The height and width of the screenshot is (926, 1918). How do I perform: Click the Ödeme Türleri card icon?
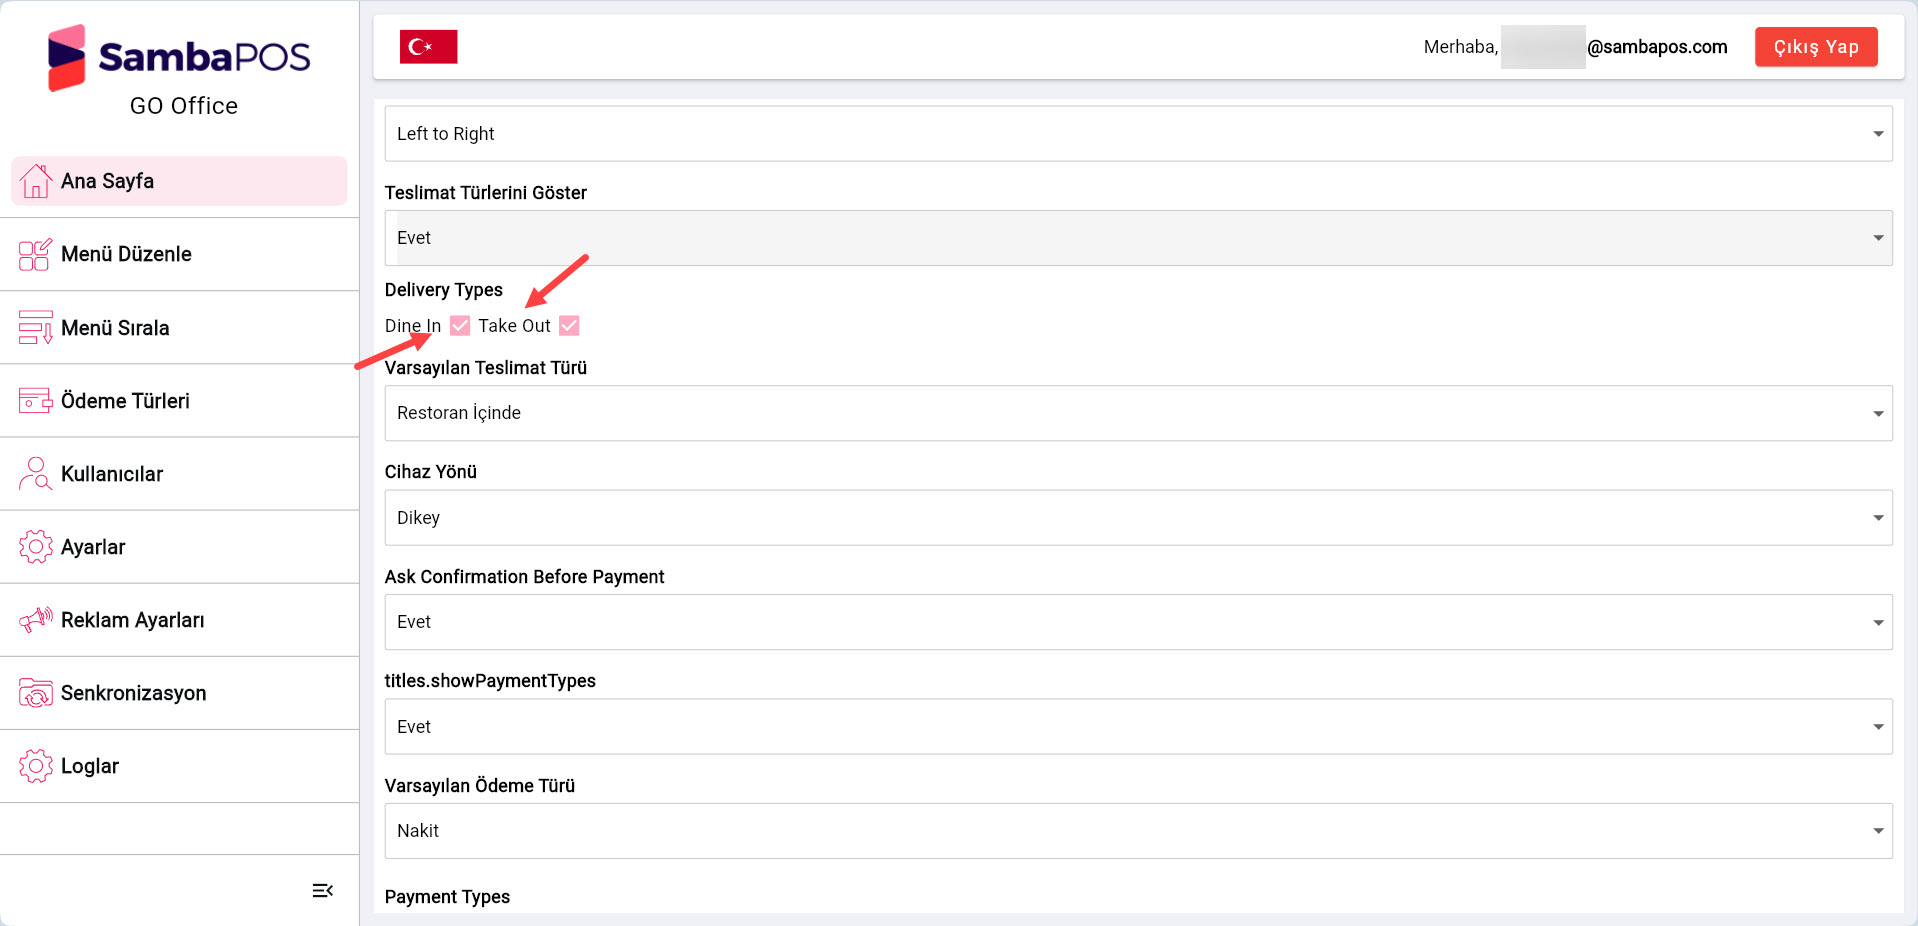pyautogui.click(x=35, y=400)
